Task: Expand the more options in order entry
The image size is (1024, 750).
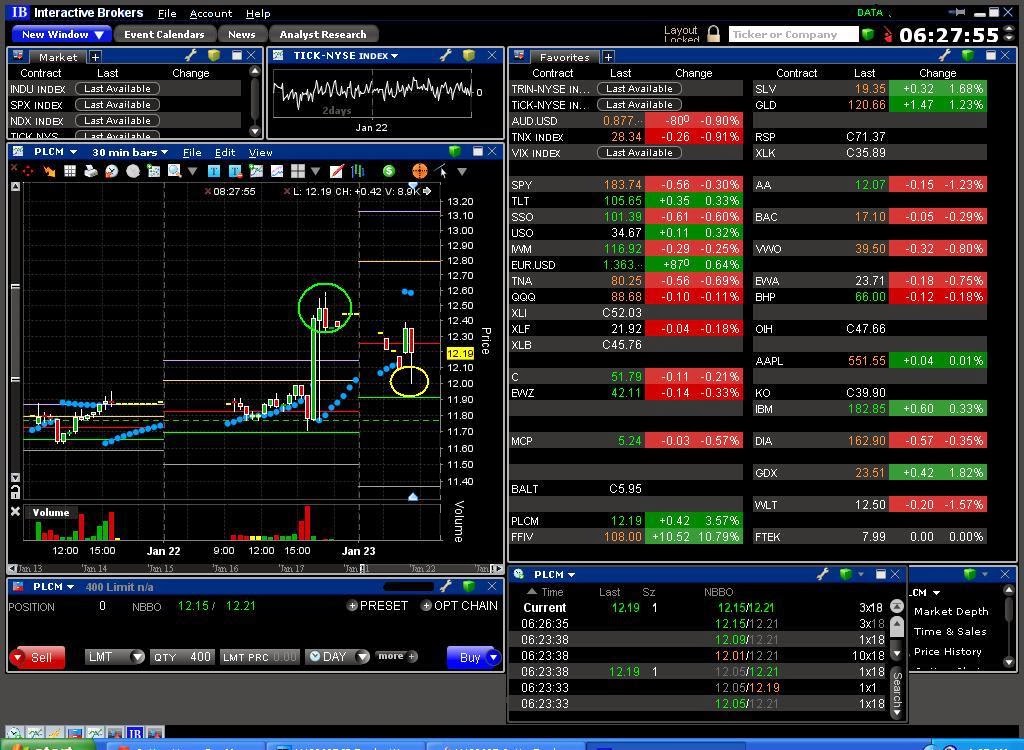Action: (x=396, y=656)
